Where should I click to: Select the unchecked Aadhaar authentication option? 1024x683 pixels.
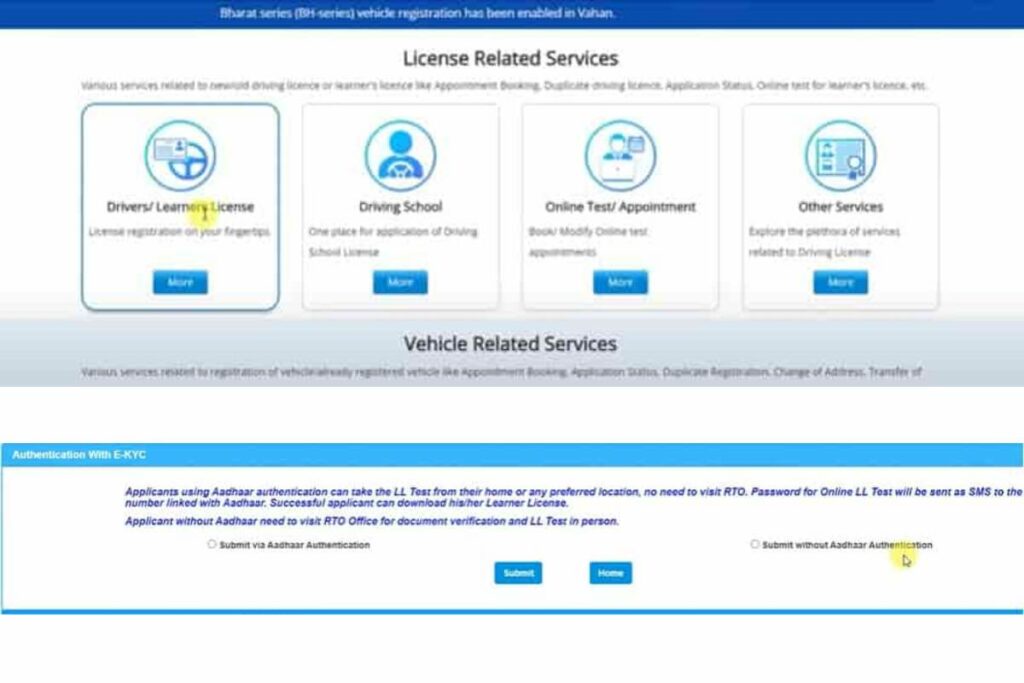(x=211, y=544)
